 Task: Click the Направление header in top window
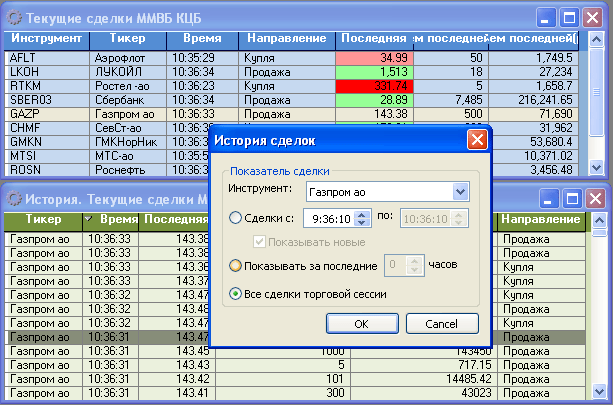pos(287,40)
